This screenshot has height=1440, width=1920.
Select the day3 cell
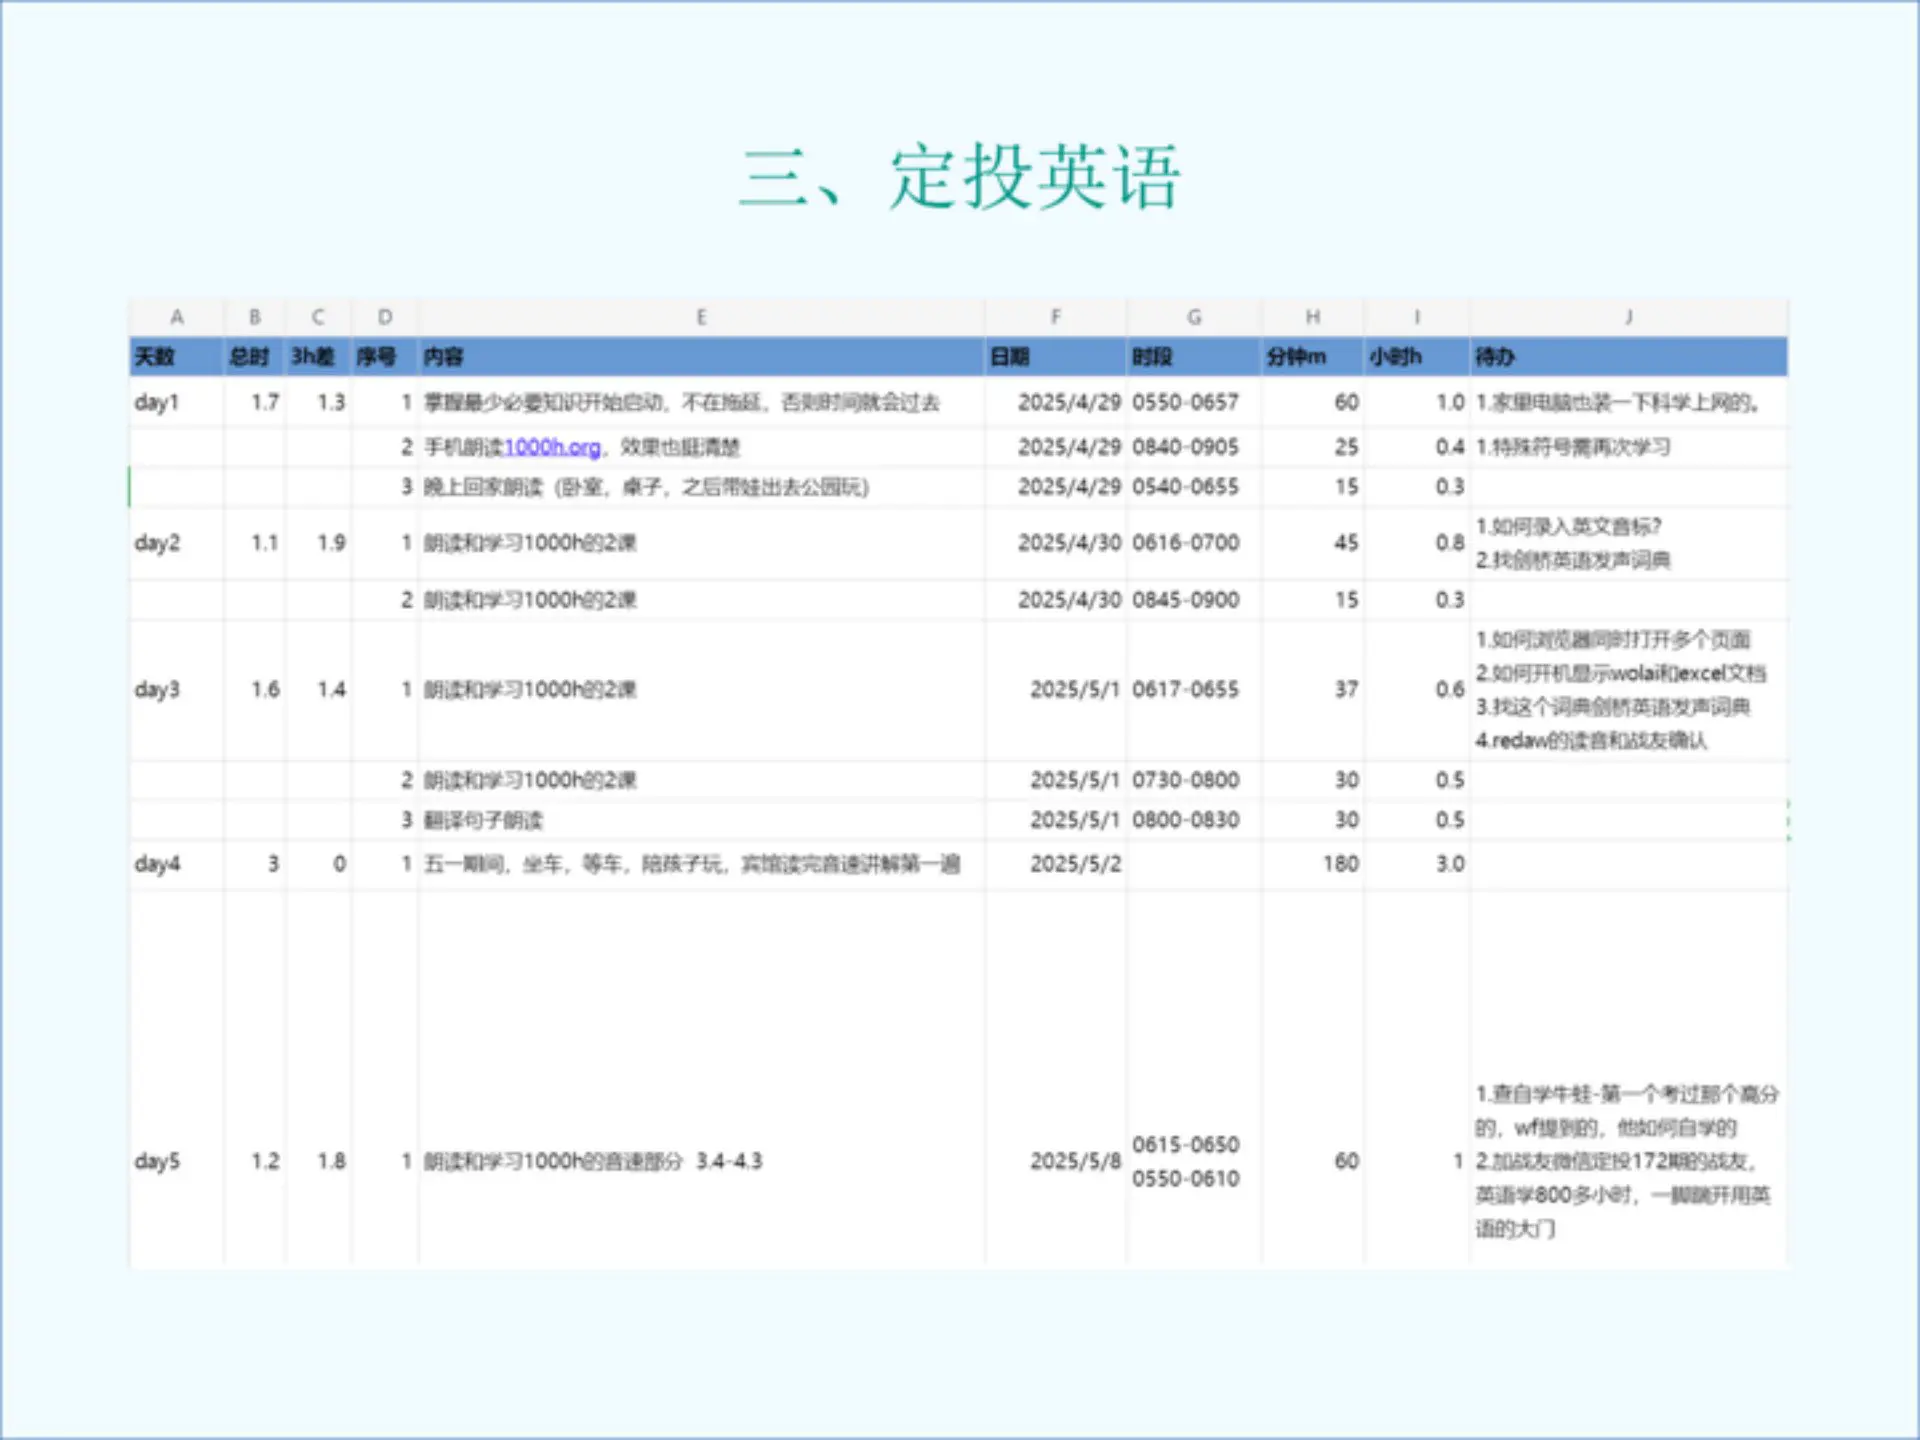point(157,690)
